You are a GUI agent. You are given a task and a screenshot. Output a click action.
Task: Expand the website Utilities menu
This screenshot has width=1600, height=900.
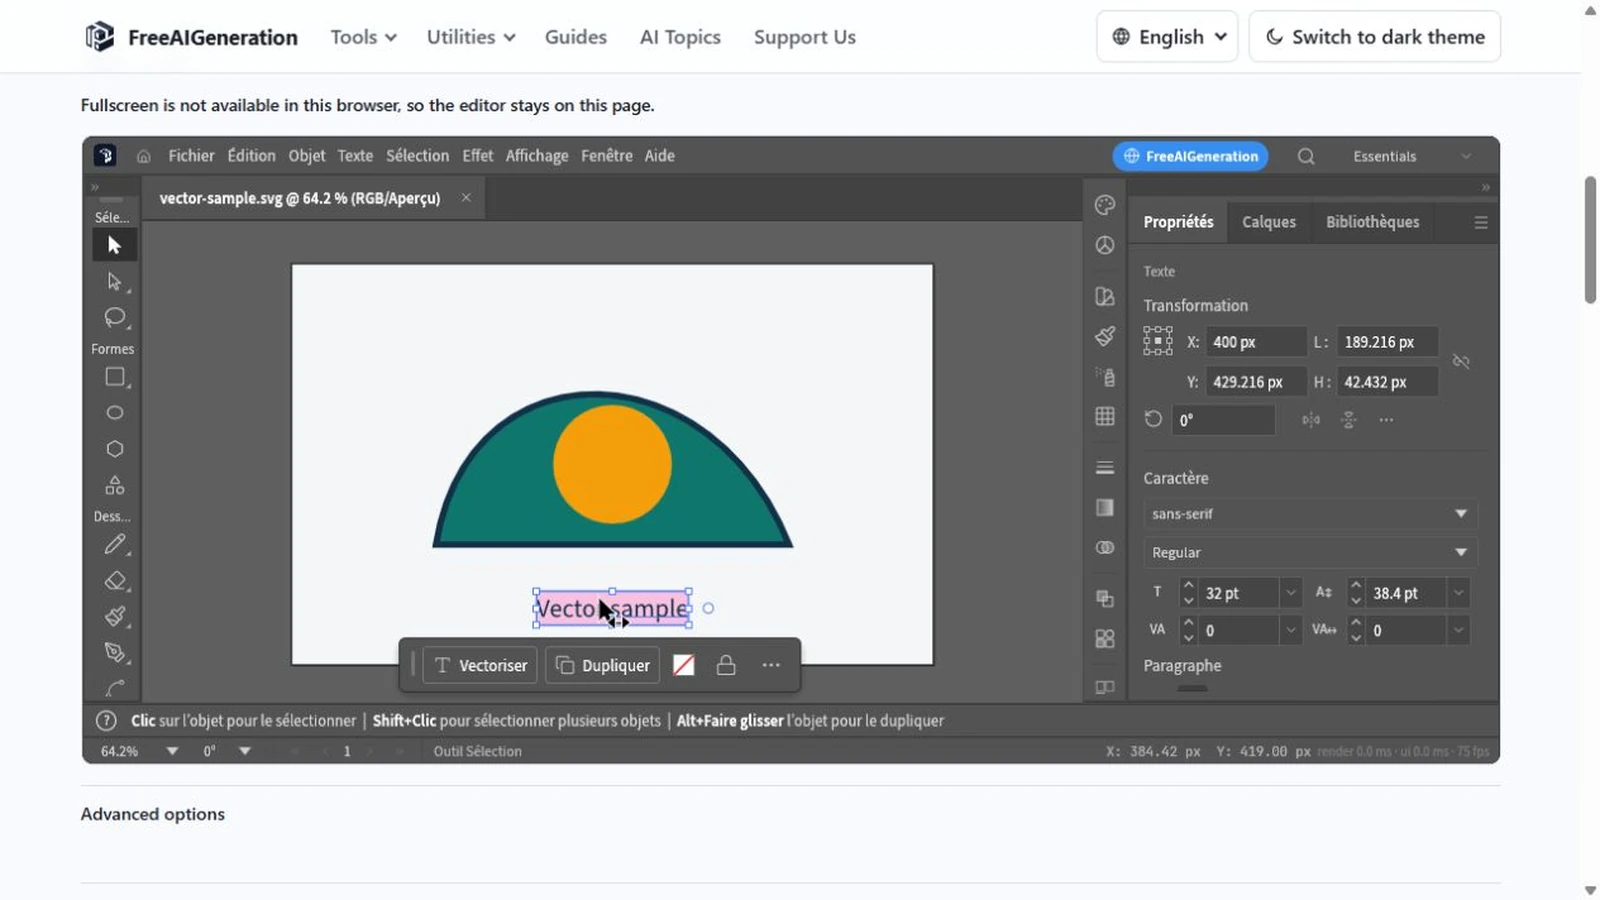[x=470, y=37]
